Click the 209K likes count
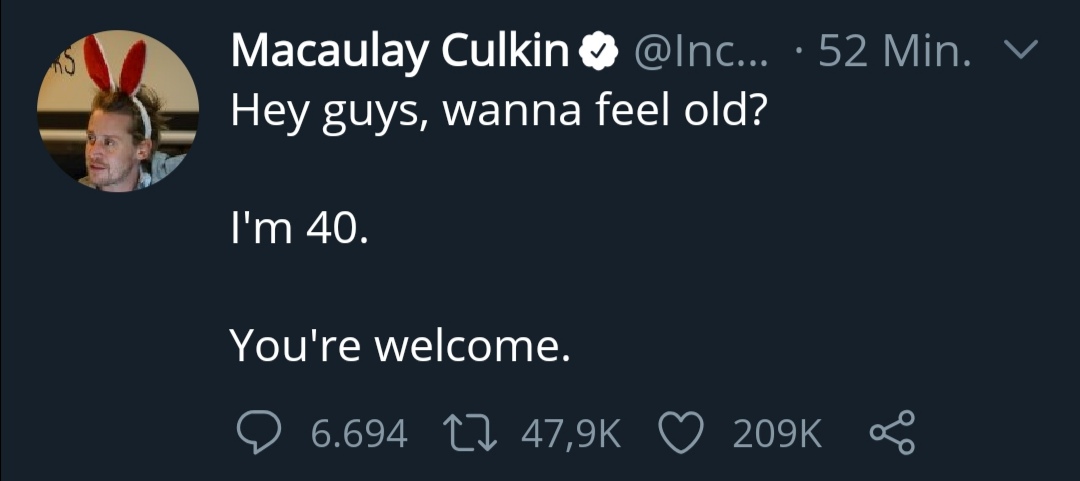 pyautogui.click(x=777, y=434)
